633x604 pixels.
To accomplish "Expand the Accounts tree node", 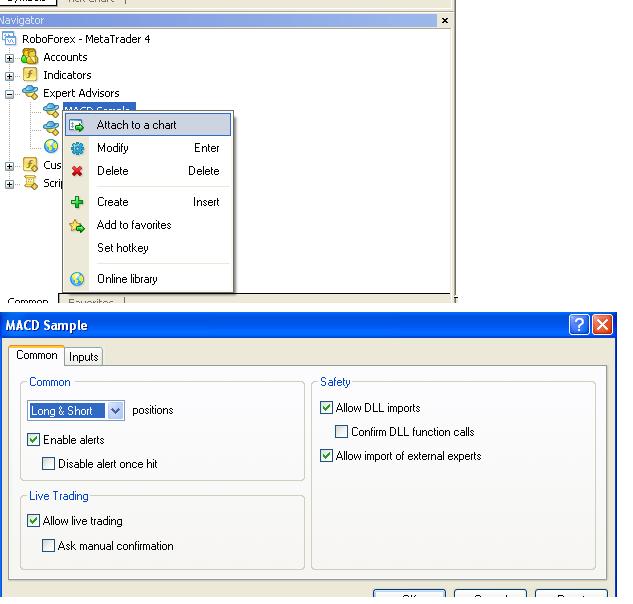I will point(10,58).
